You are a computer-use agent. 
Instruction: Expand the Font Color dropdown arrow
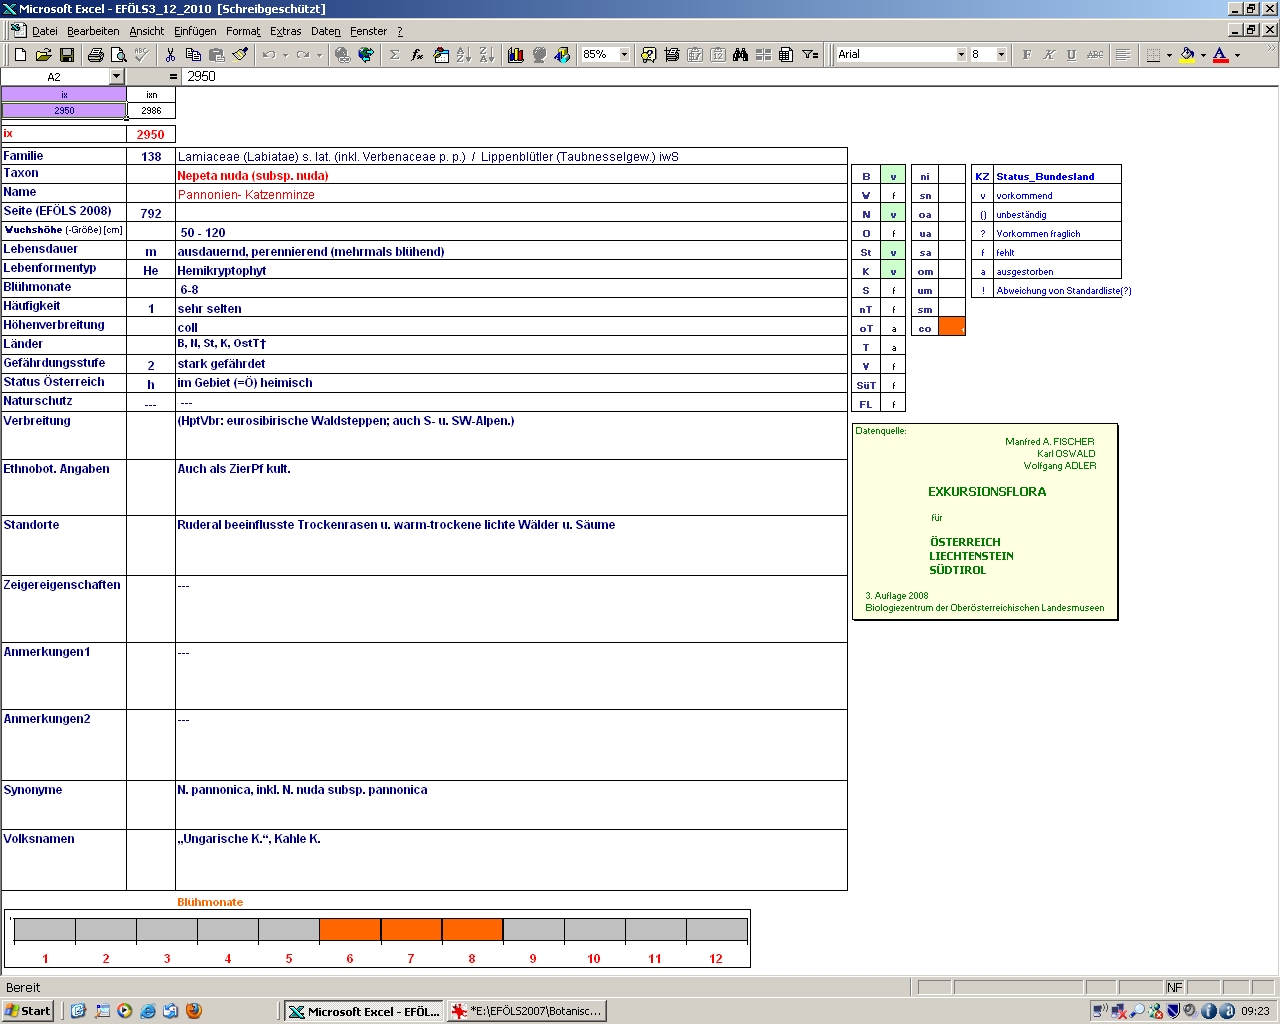[x=1237, y=55]
